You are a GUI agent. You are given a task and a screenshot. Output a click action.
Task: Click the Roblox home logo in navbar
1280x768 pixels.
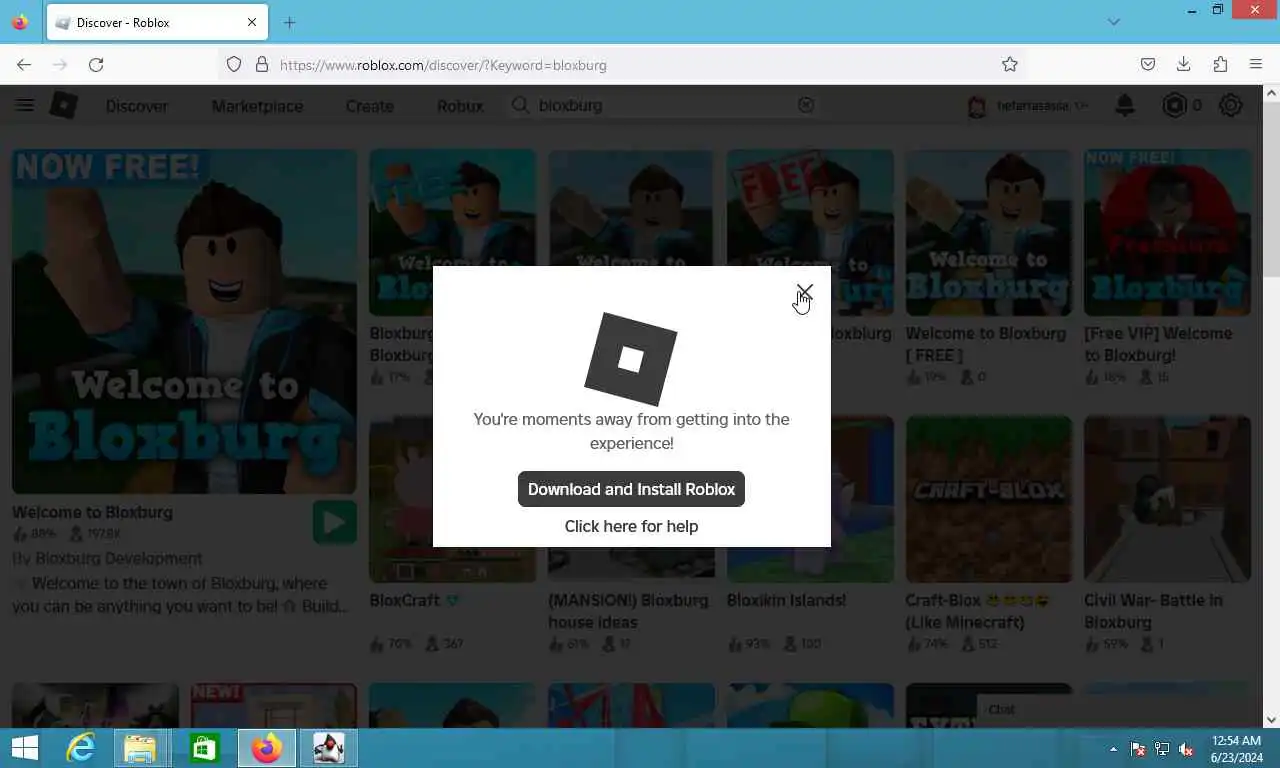click(x=64, y=105)
